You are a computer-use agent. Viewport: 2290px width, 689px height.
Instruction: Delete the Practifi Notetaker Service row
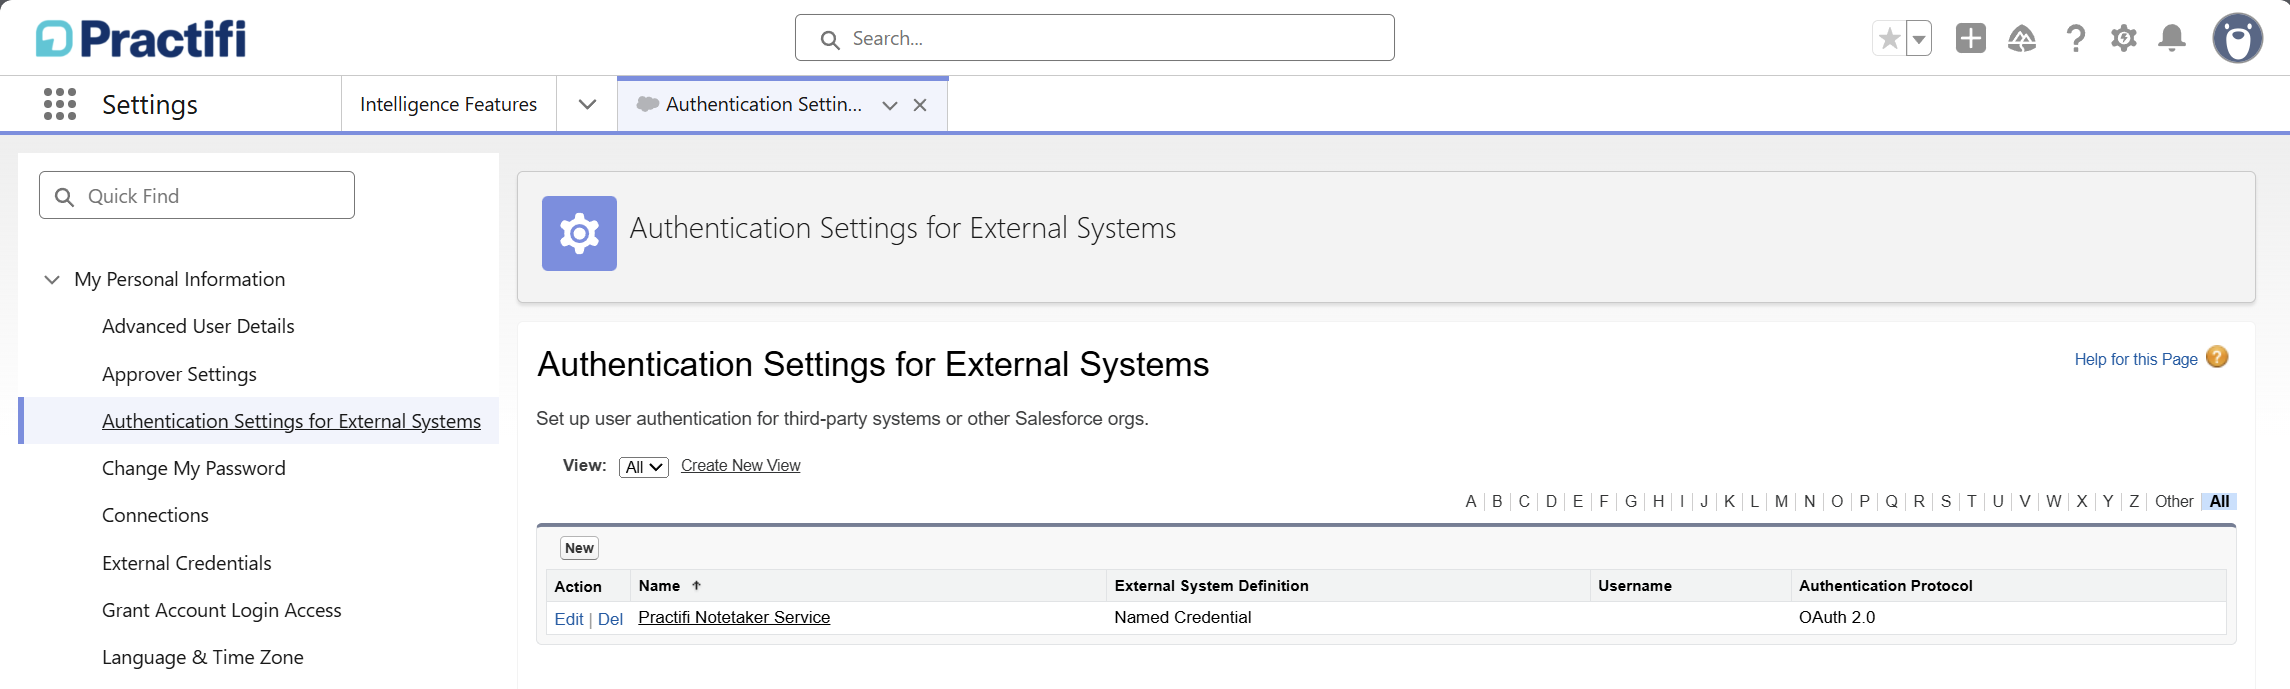point(610,619)
